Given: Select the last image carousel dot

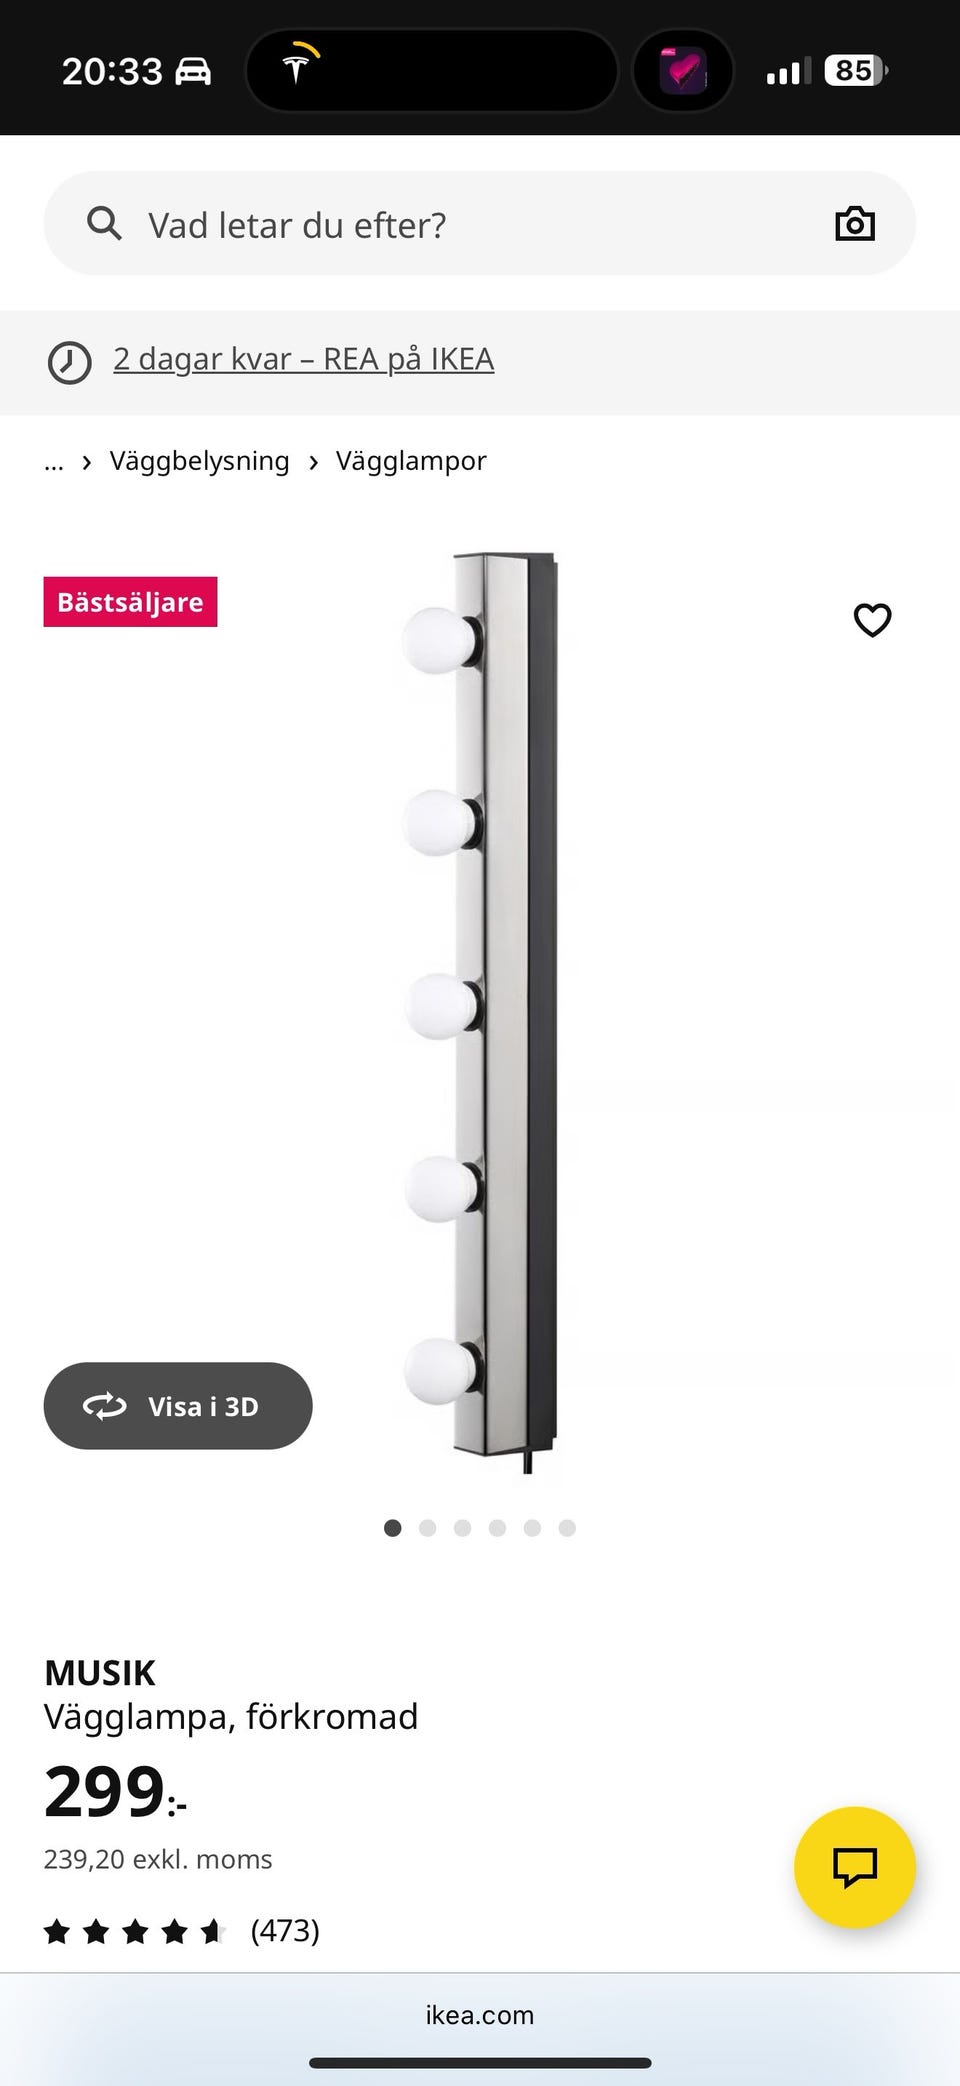Looking at the screenshot, I should [567, 1527].
